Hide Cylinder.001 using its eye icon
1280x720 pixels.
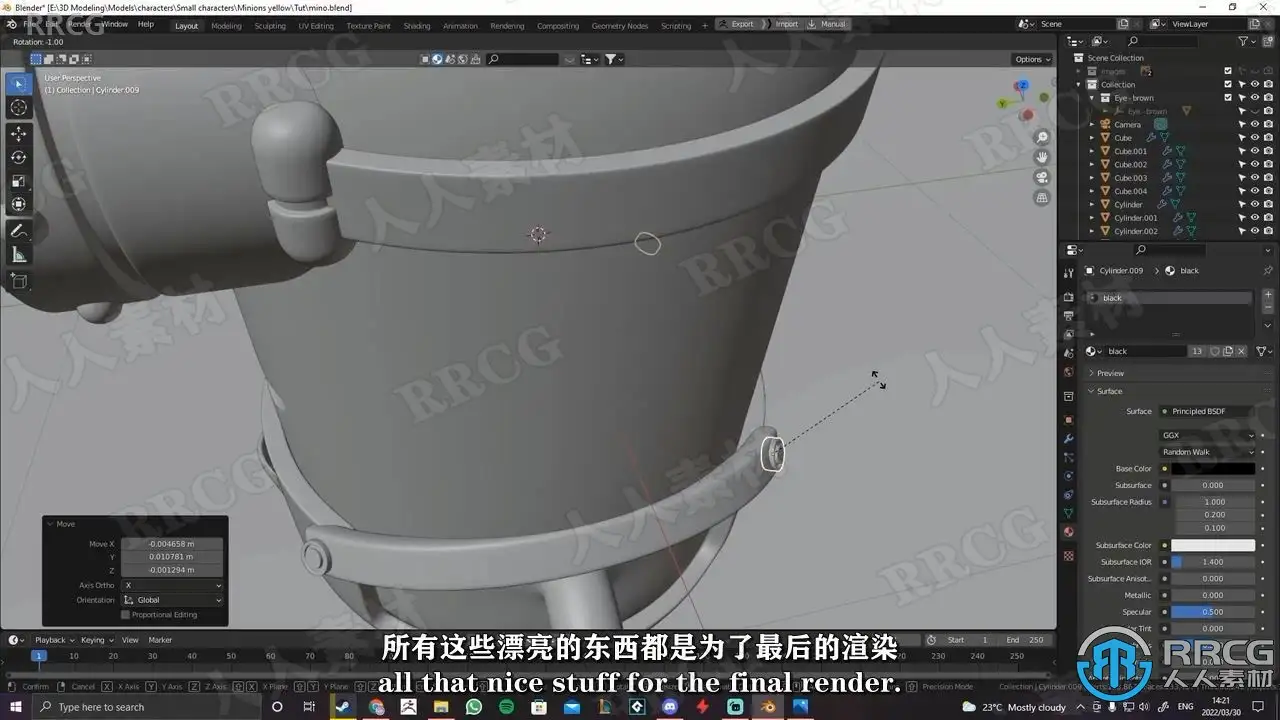coord(1255,217)
